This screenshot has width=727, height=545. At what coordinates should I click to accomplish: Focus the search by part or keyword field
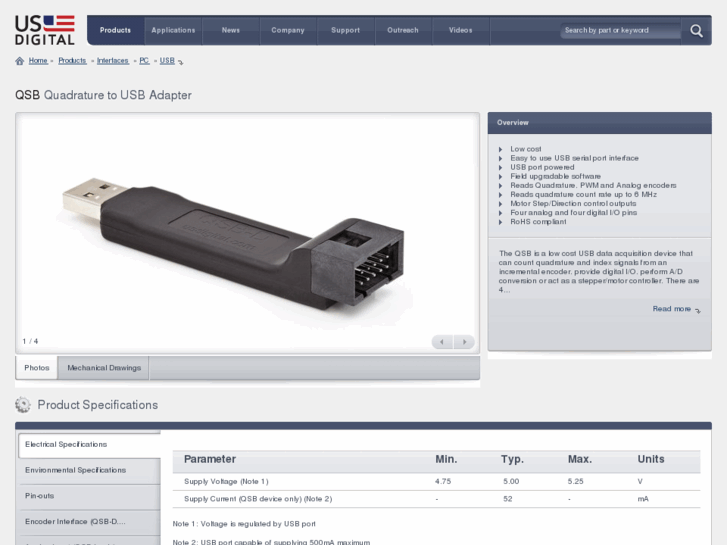point(620,31)
